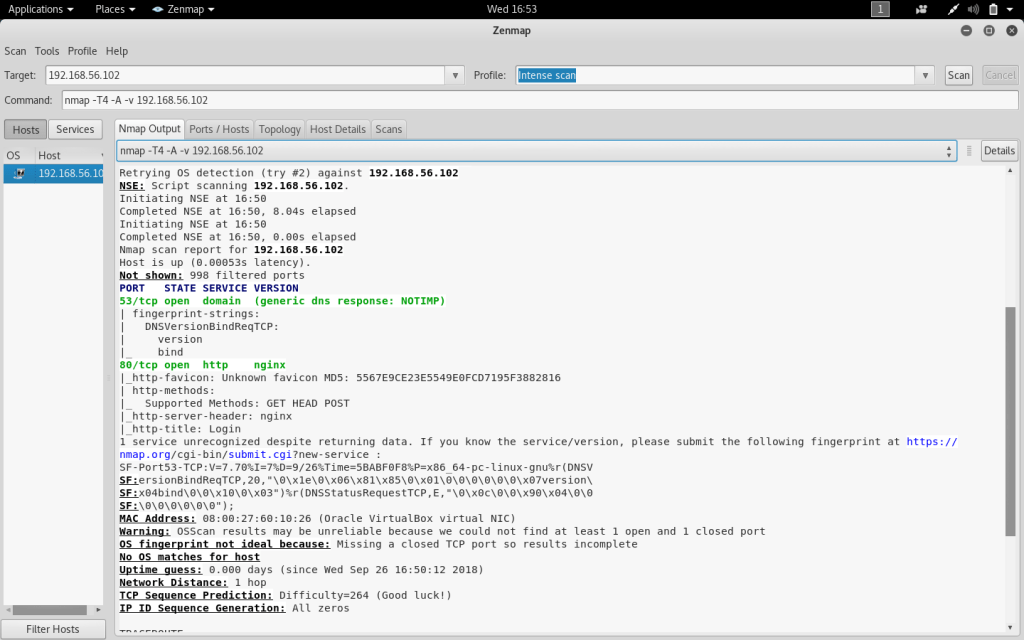Click the host OS icon for 192.168.56.102

pos(18,174)
